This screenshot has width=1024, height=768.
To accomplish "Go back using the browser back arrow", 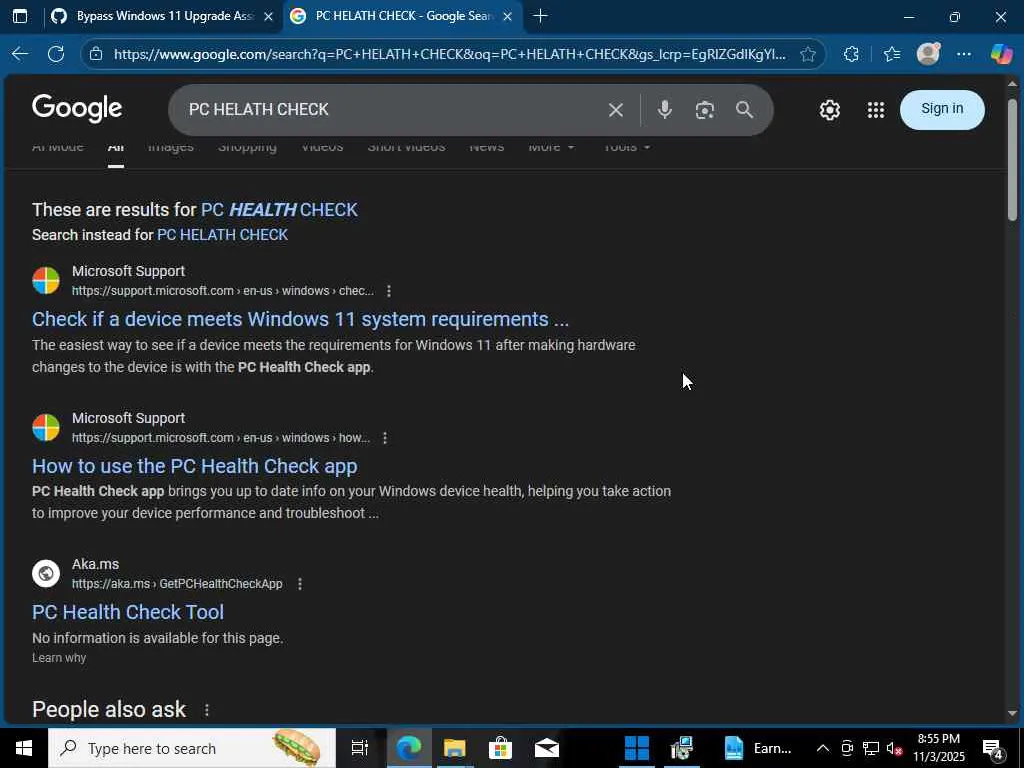I will pyautogui.click(x=20, y=54).
